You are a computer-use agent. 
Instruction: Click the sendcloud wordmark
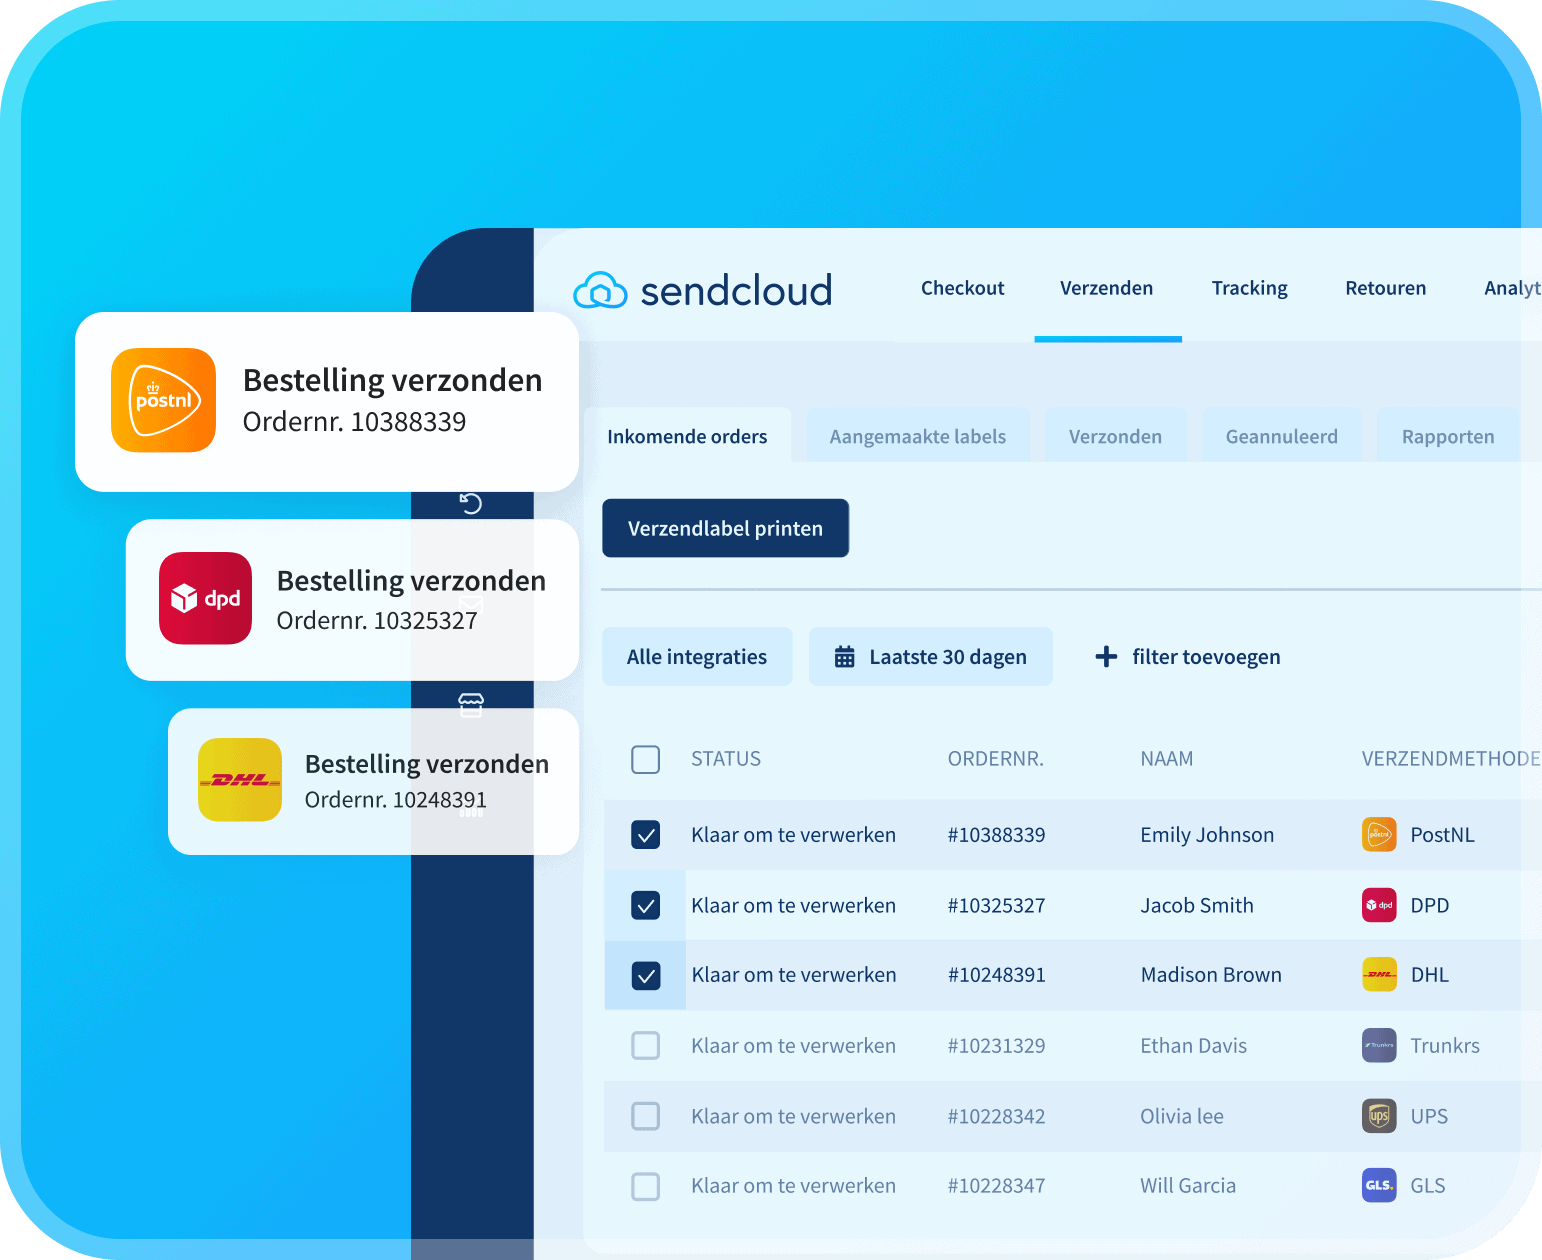point(736,290)
